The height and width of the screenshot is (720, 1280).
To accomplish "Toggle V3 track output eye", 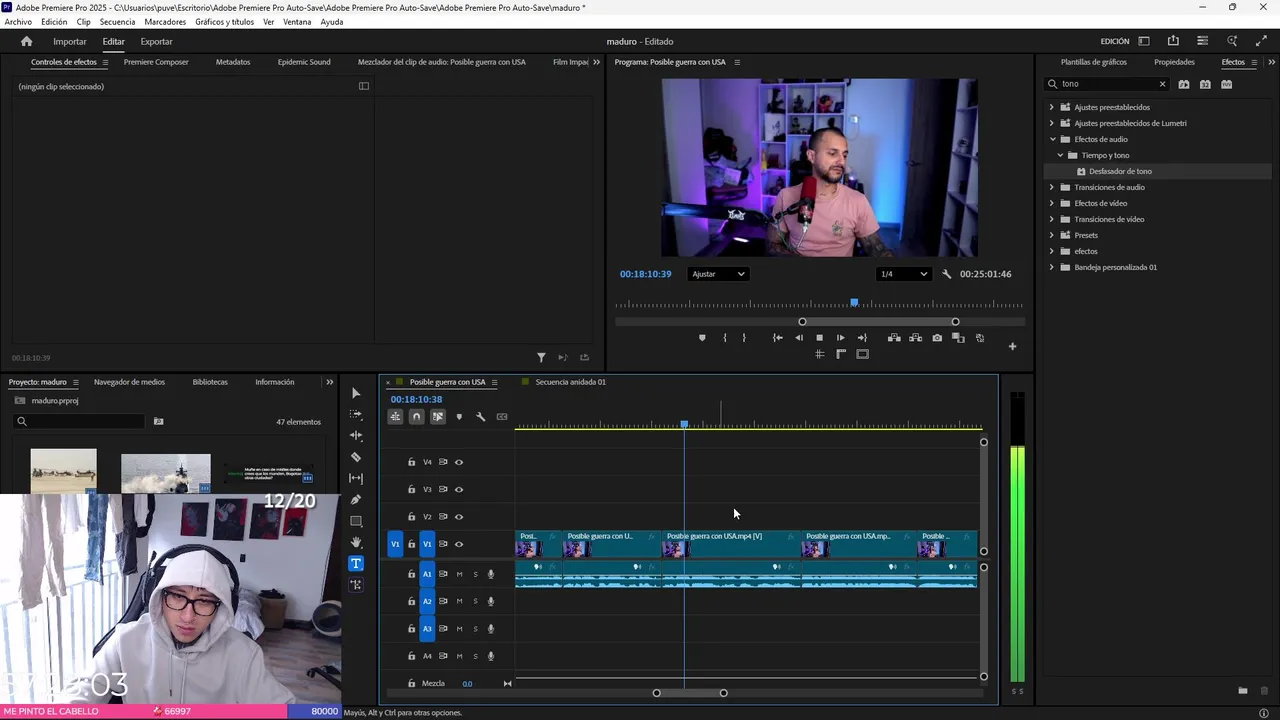I will coord(459,489).
